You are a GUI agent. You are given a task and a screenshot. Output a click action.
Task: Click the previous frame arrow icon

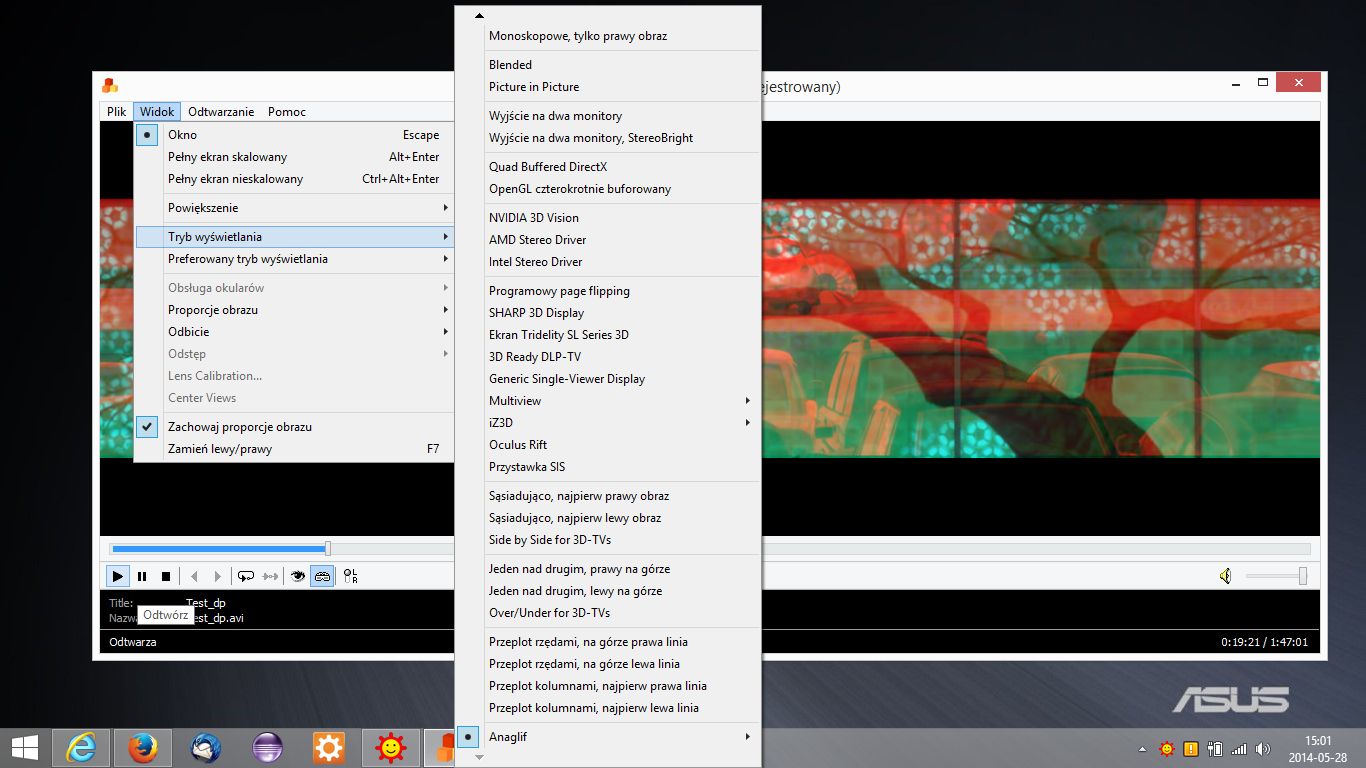pyautogui.click(x=194, y=576)
